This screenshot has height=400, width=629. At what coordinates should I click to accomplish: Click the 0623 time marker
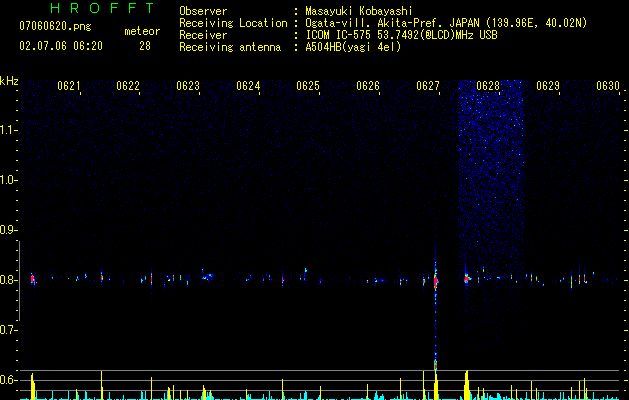coord(188,86)
